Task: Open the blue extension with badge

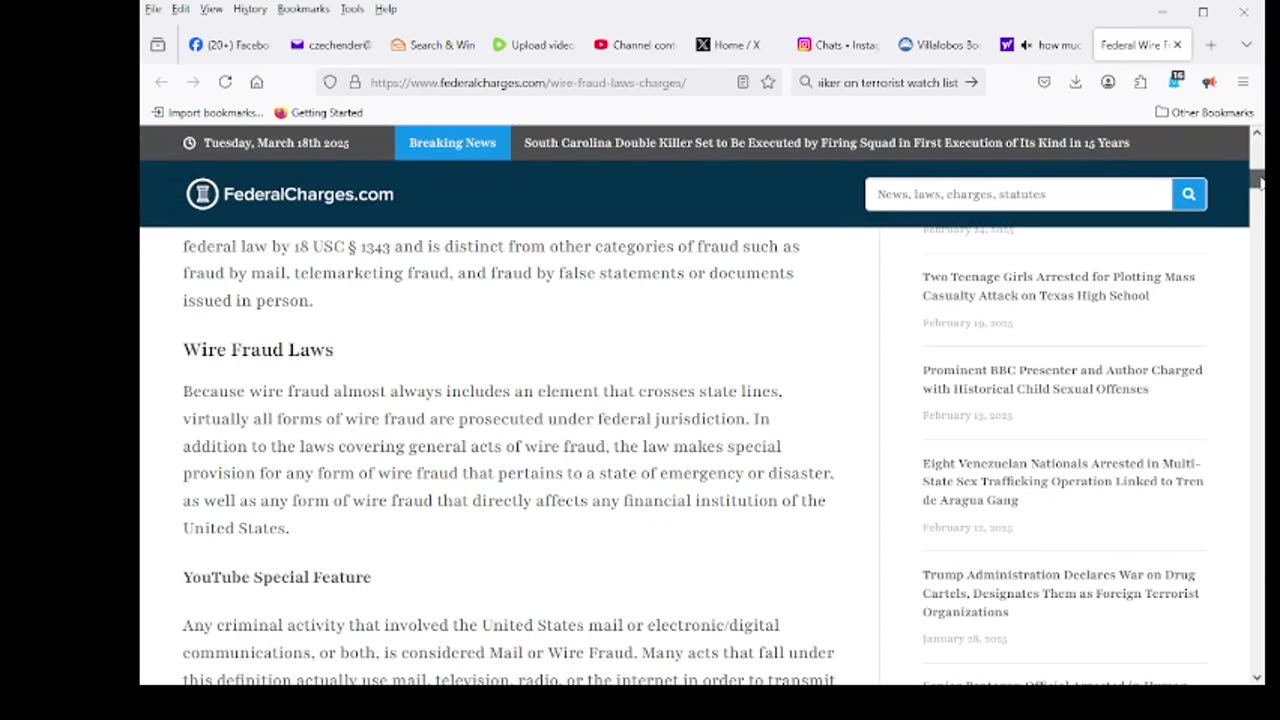Action: click(x=1176, y=80)
